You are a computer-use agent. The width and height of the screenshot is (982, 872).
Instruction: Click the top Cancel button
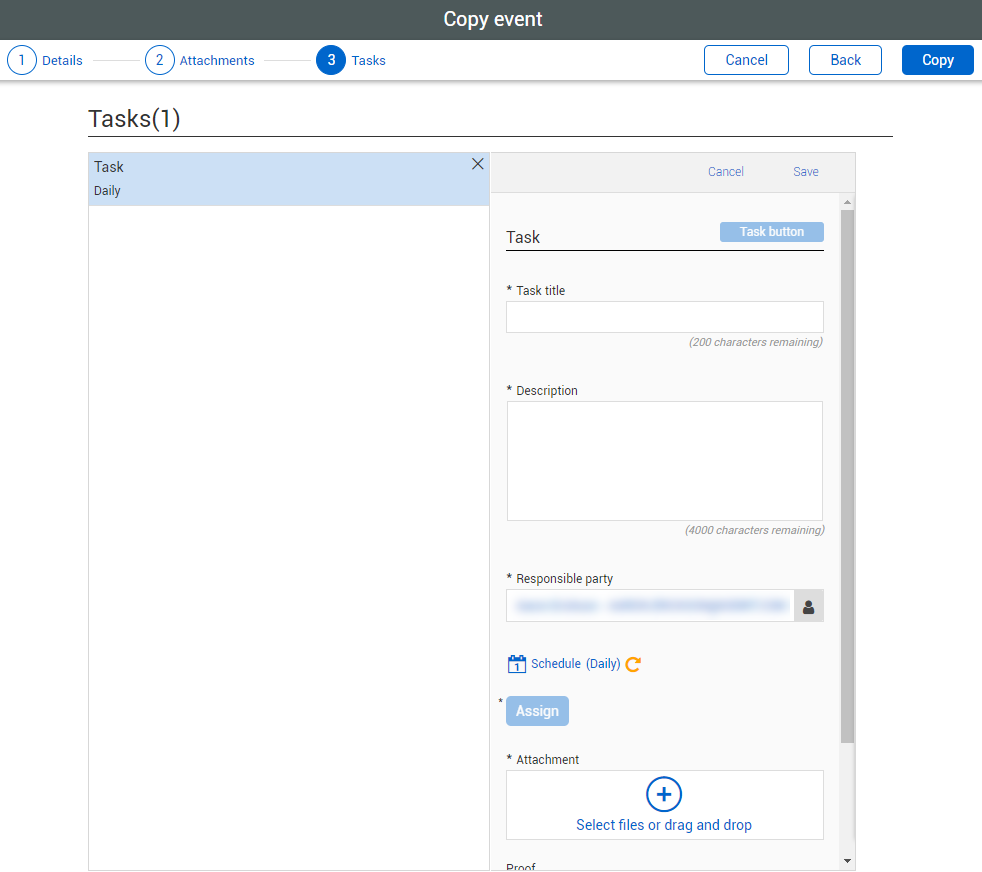pyautogui.click(x=746, y=60)
